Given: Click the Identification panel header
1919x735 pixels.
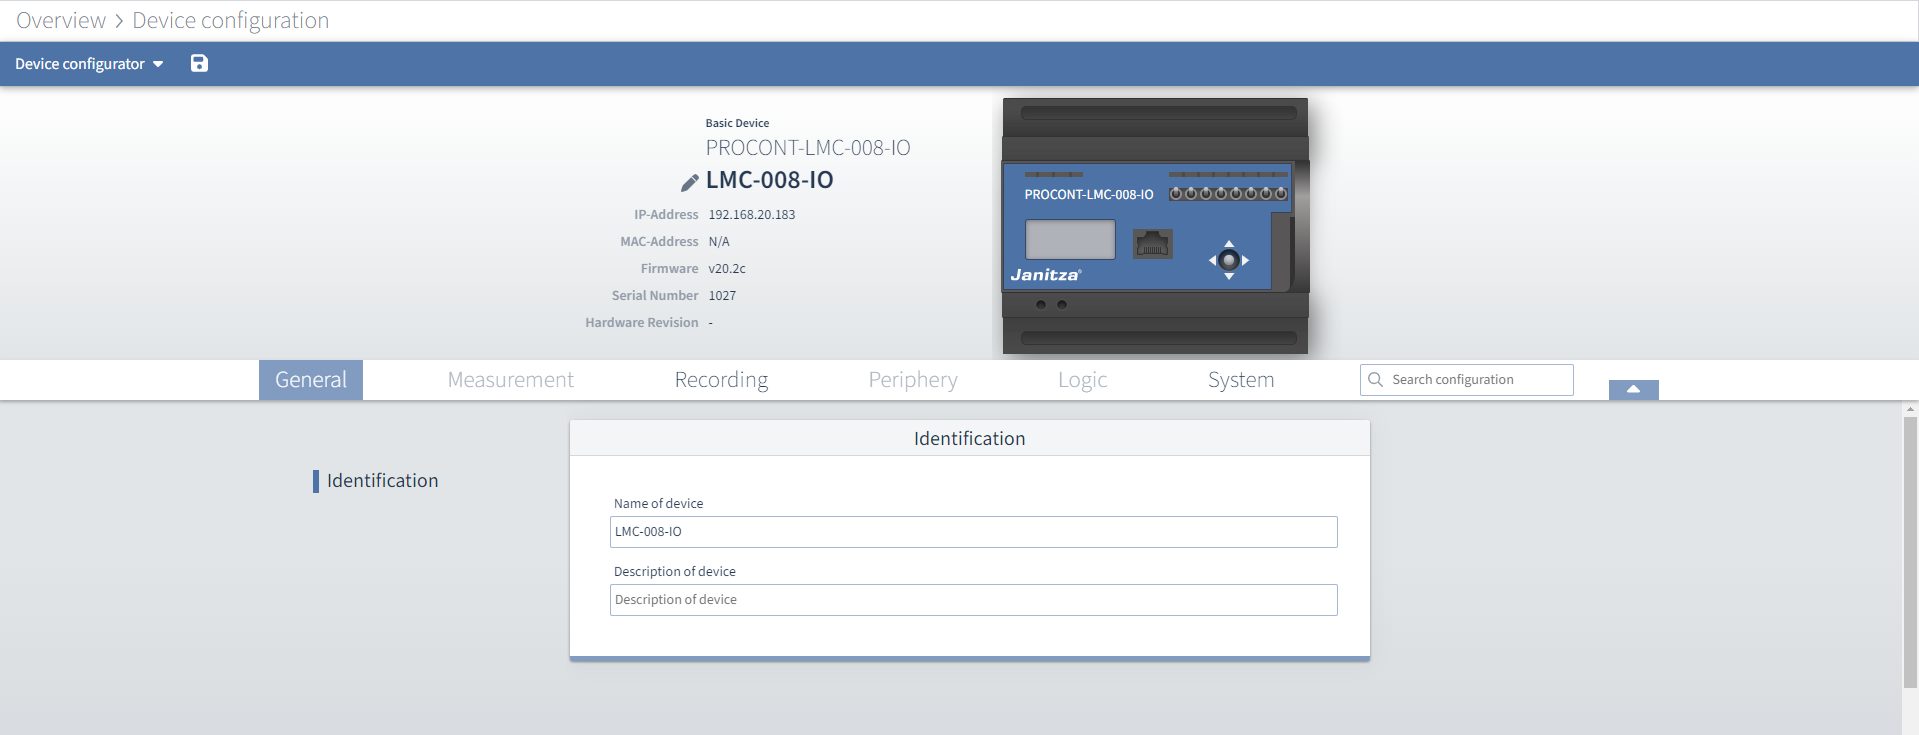Looking at the screenshot, I should tap(970, 438).
